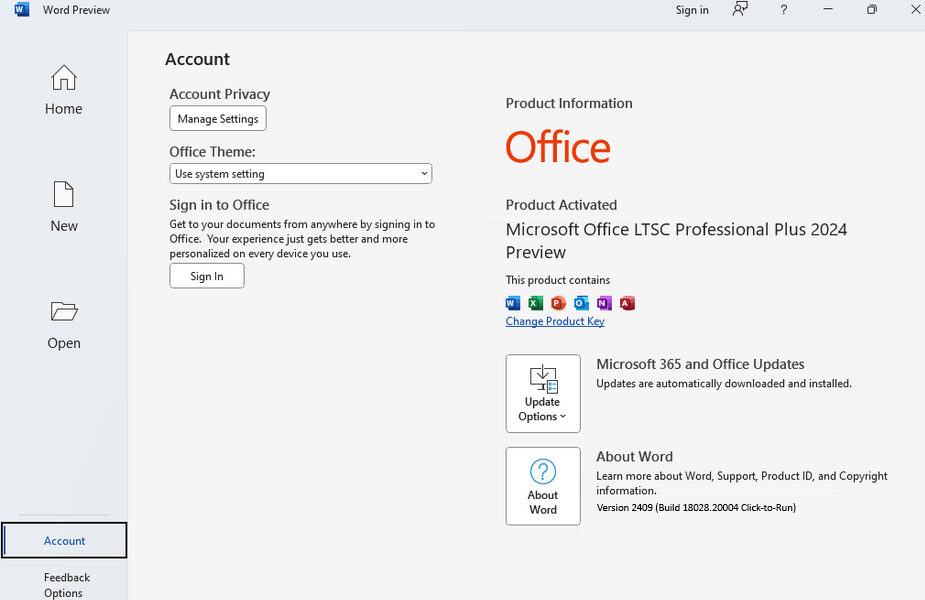Select New document in the sidebar

(x=63, y=207)
